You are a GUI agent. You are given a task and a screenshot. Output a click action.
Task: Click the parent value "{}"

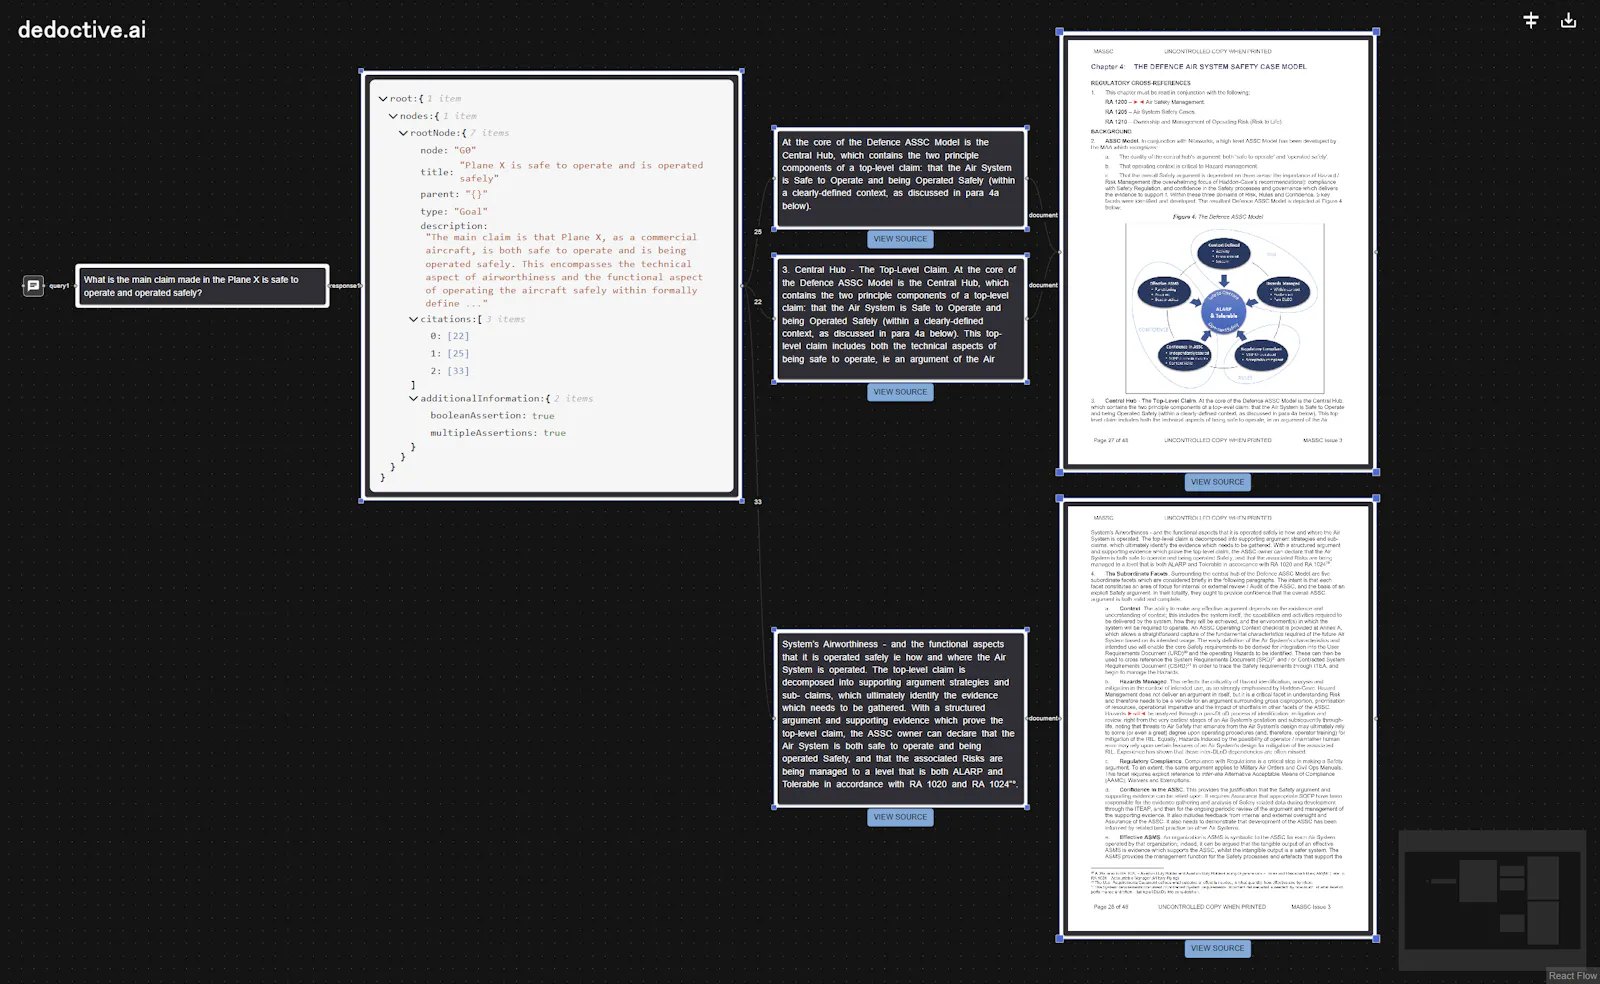tap(478, 194)
